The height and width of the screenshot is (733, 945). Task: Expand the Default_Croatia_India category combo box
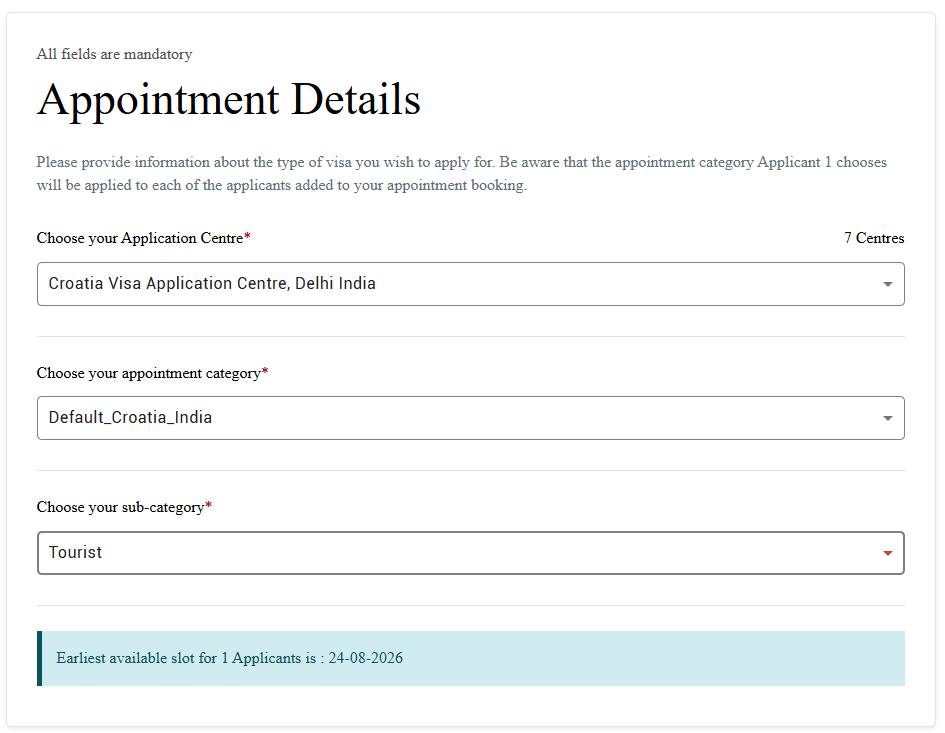pos(471,418)
